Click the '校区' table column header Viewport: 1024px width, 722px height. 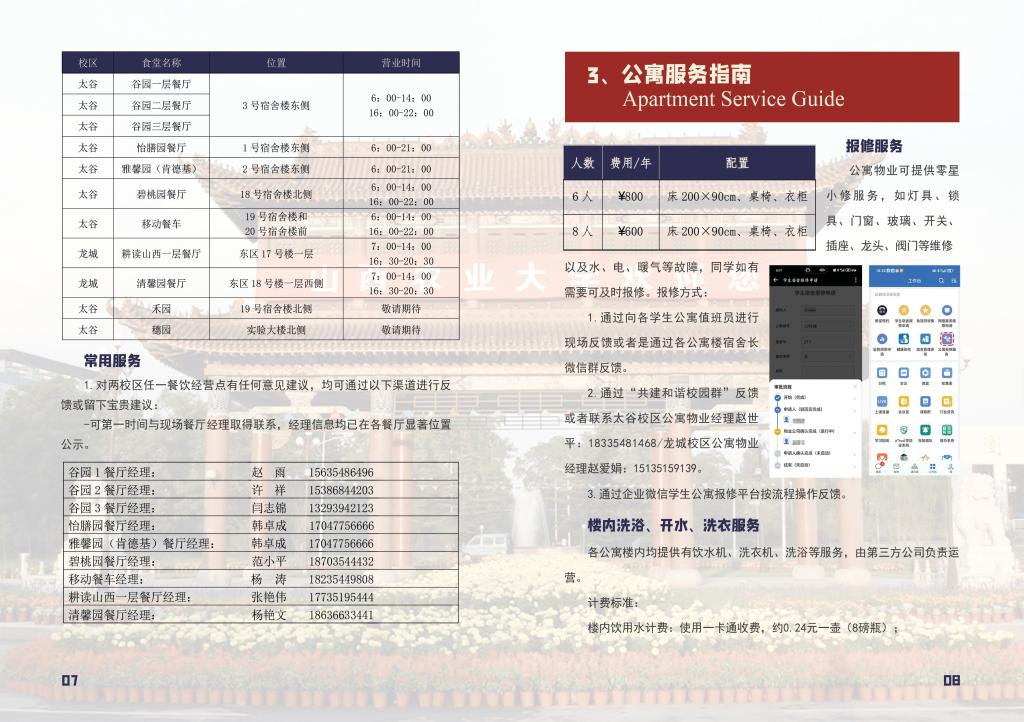pyautogui.click(x=88, y=63)
